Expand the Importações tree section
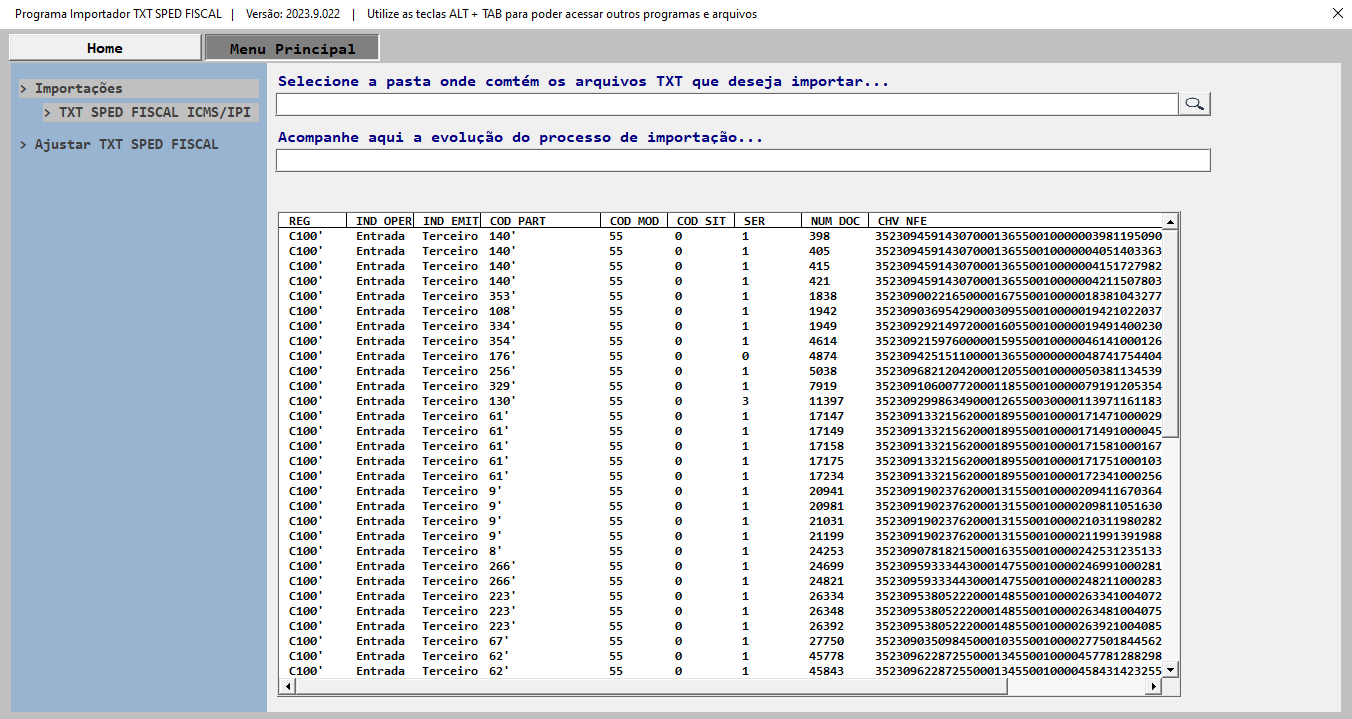Image resolution: width=1352 pixels, height=719 pixels. point(78,89)
